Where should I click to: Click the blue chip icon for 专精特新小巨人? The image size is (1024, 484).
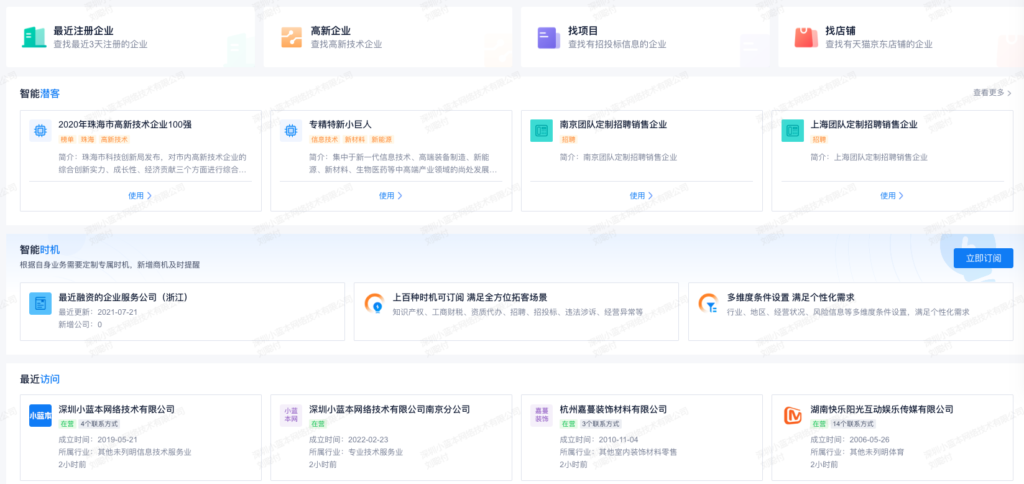290,130
